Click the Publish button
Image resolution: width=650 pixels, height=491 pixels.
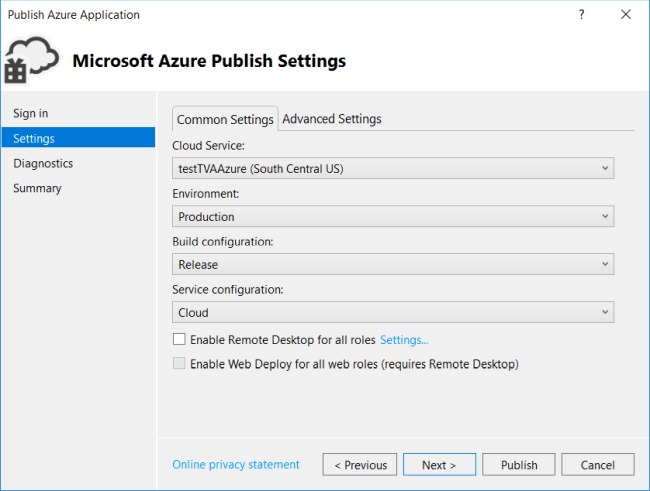coord(519,464)
